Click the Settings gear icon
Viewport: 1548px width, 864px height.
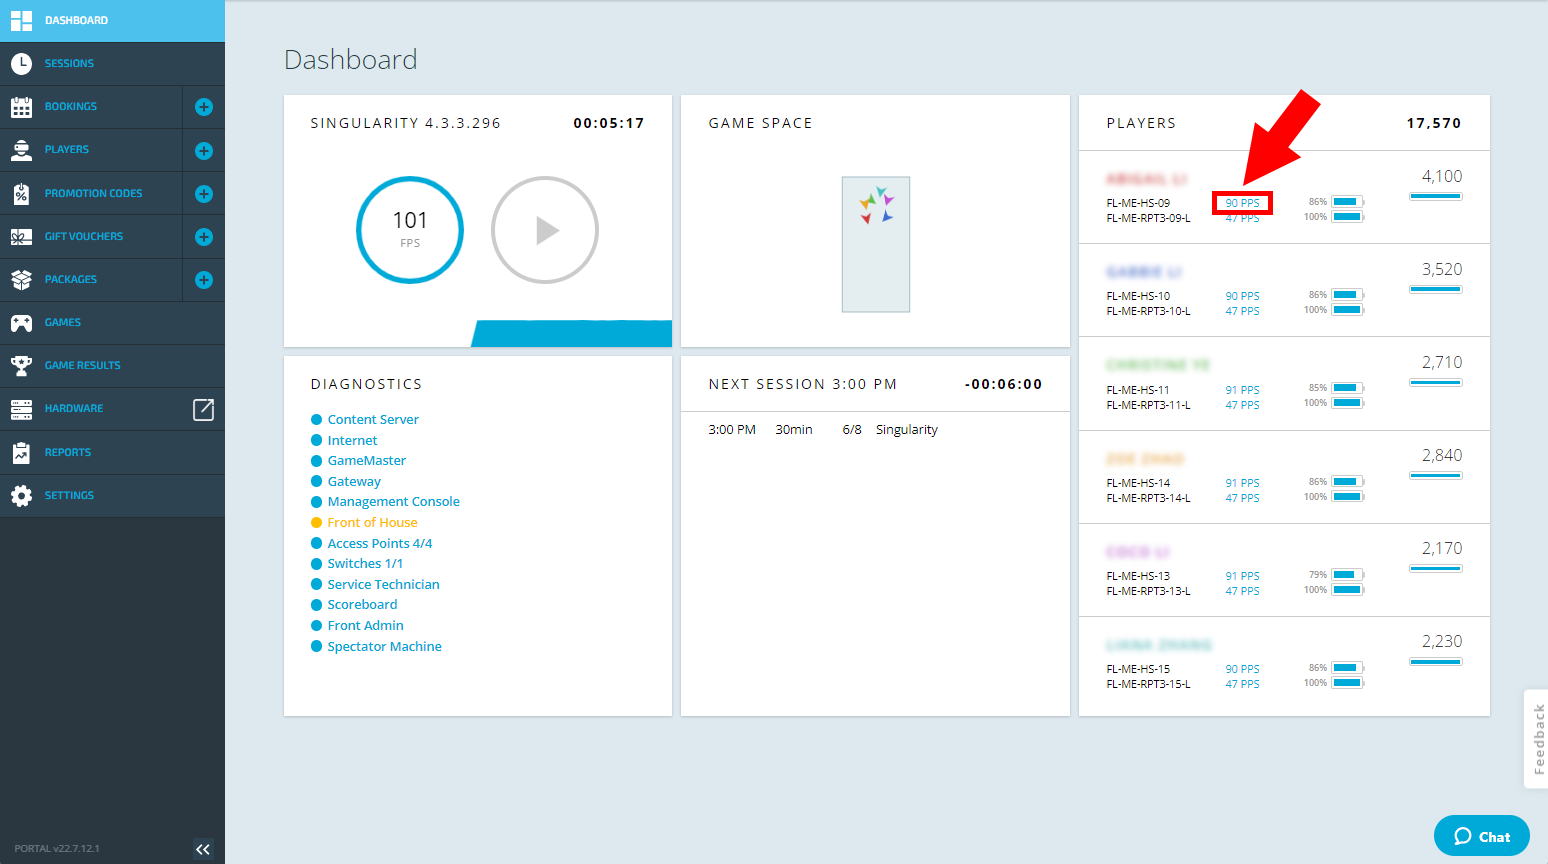pos(21,496)
